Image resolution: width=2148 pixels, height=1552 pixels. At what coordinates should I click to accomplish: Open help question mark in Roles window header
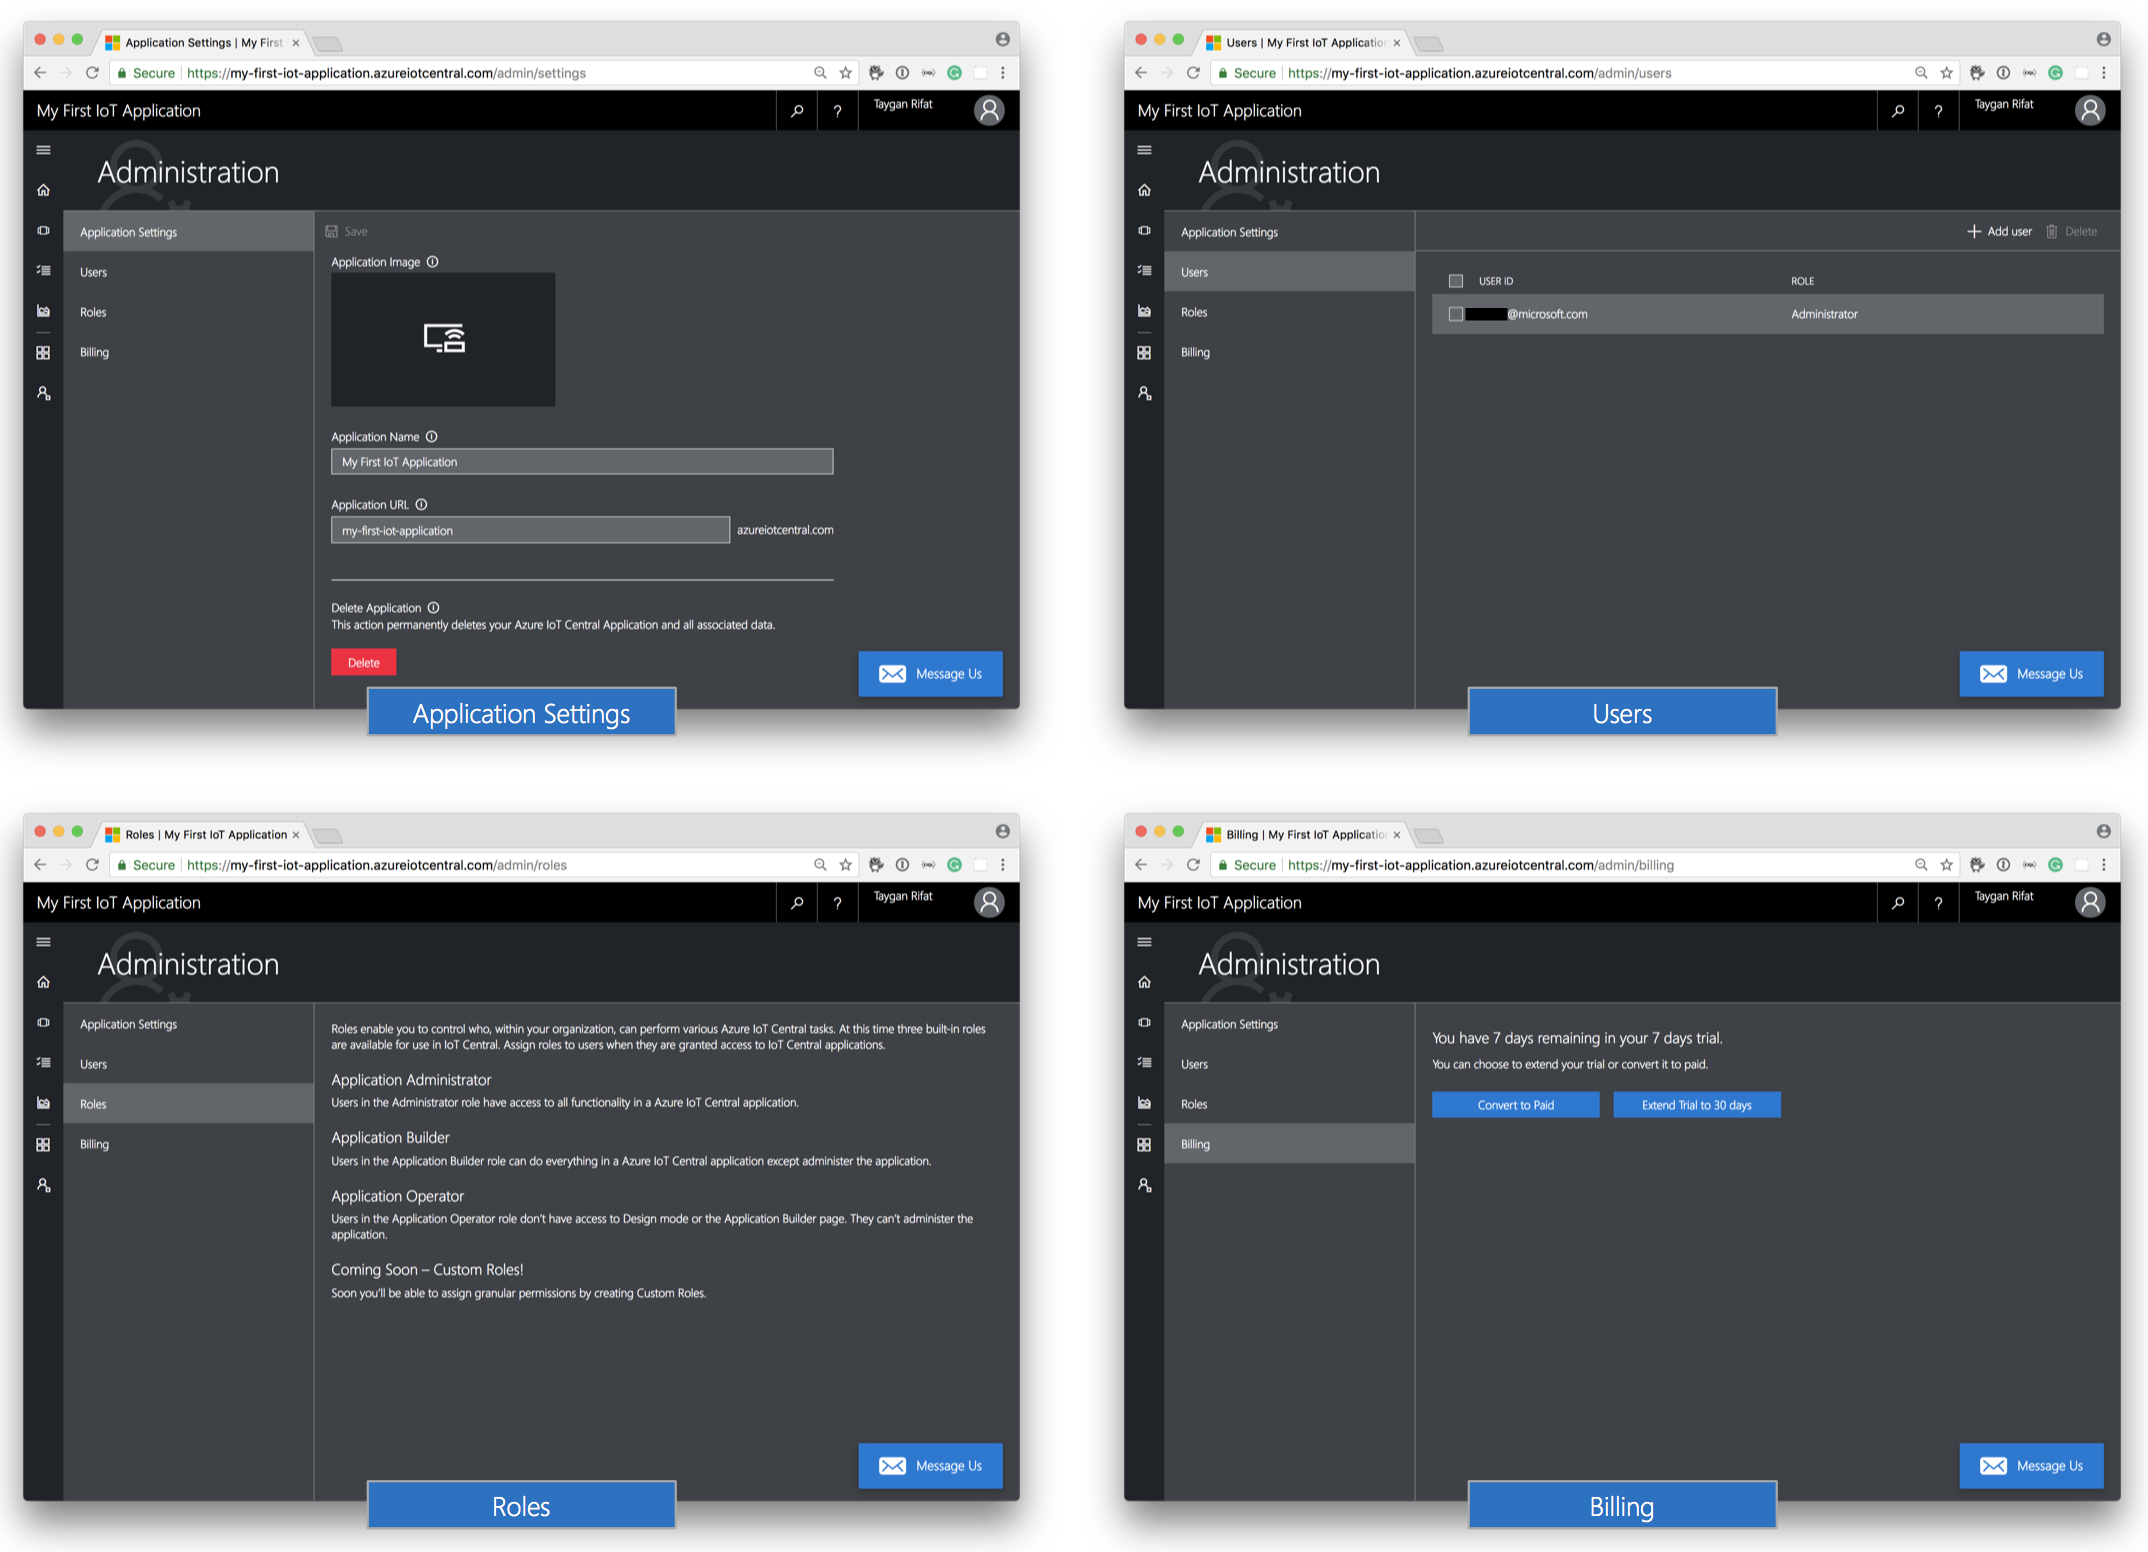click(838, 903)
